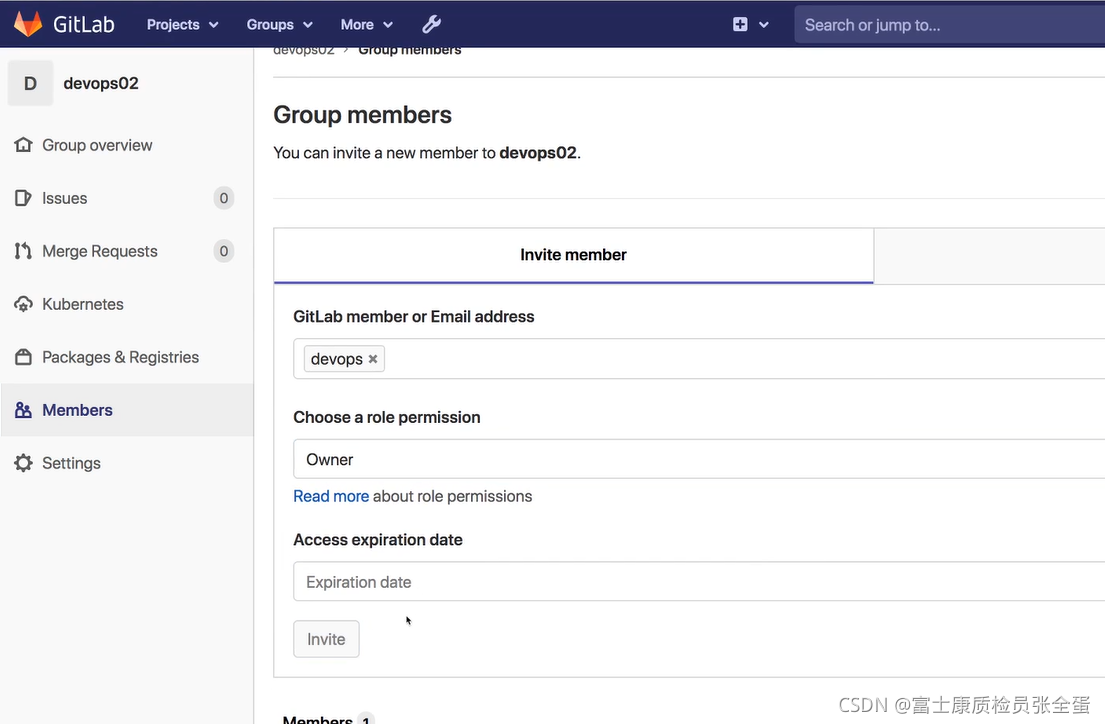
Task: Open Packages & Registries in sidebar
Action: 21,356
